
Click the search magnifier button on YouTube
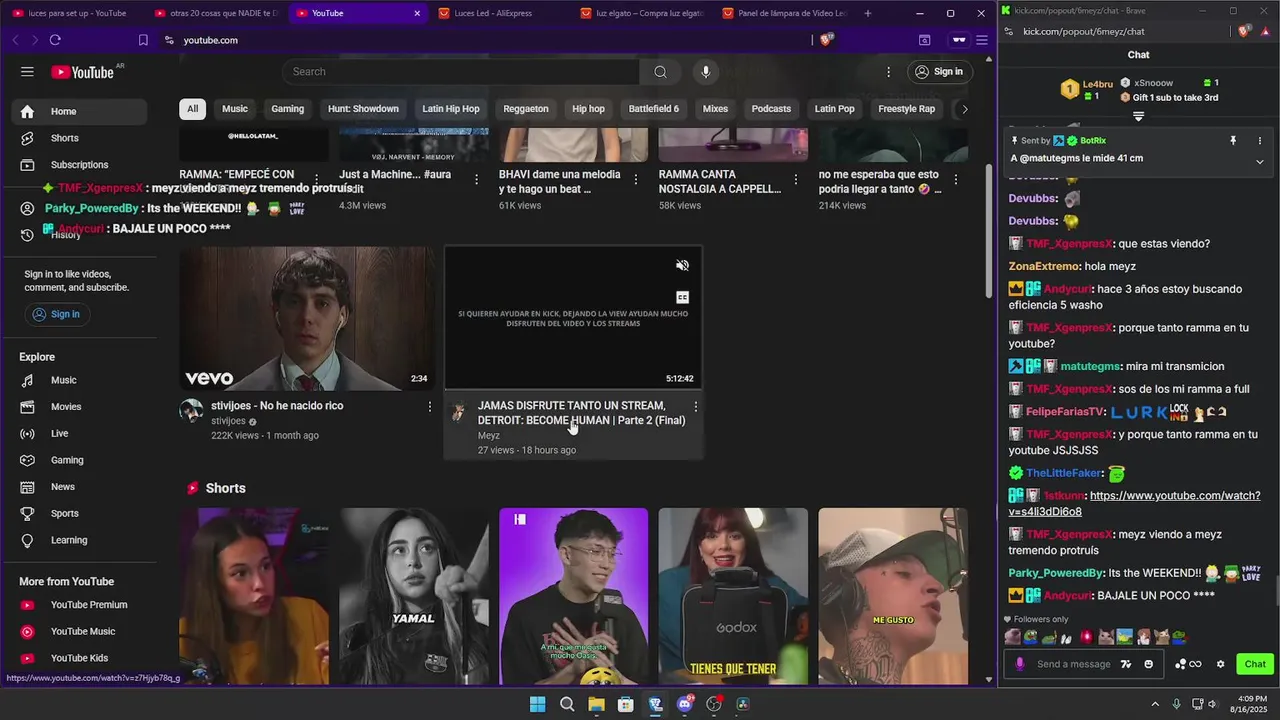pyautogui.click(x=660, y=72)
